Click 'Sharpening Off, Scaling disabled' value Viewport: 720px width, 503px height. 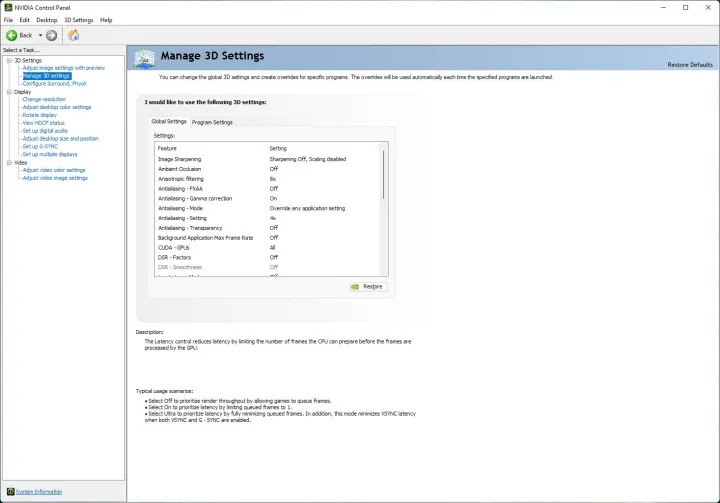[308, 159]
